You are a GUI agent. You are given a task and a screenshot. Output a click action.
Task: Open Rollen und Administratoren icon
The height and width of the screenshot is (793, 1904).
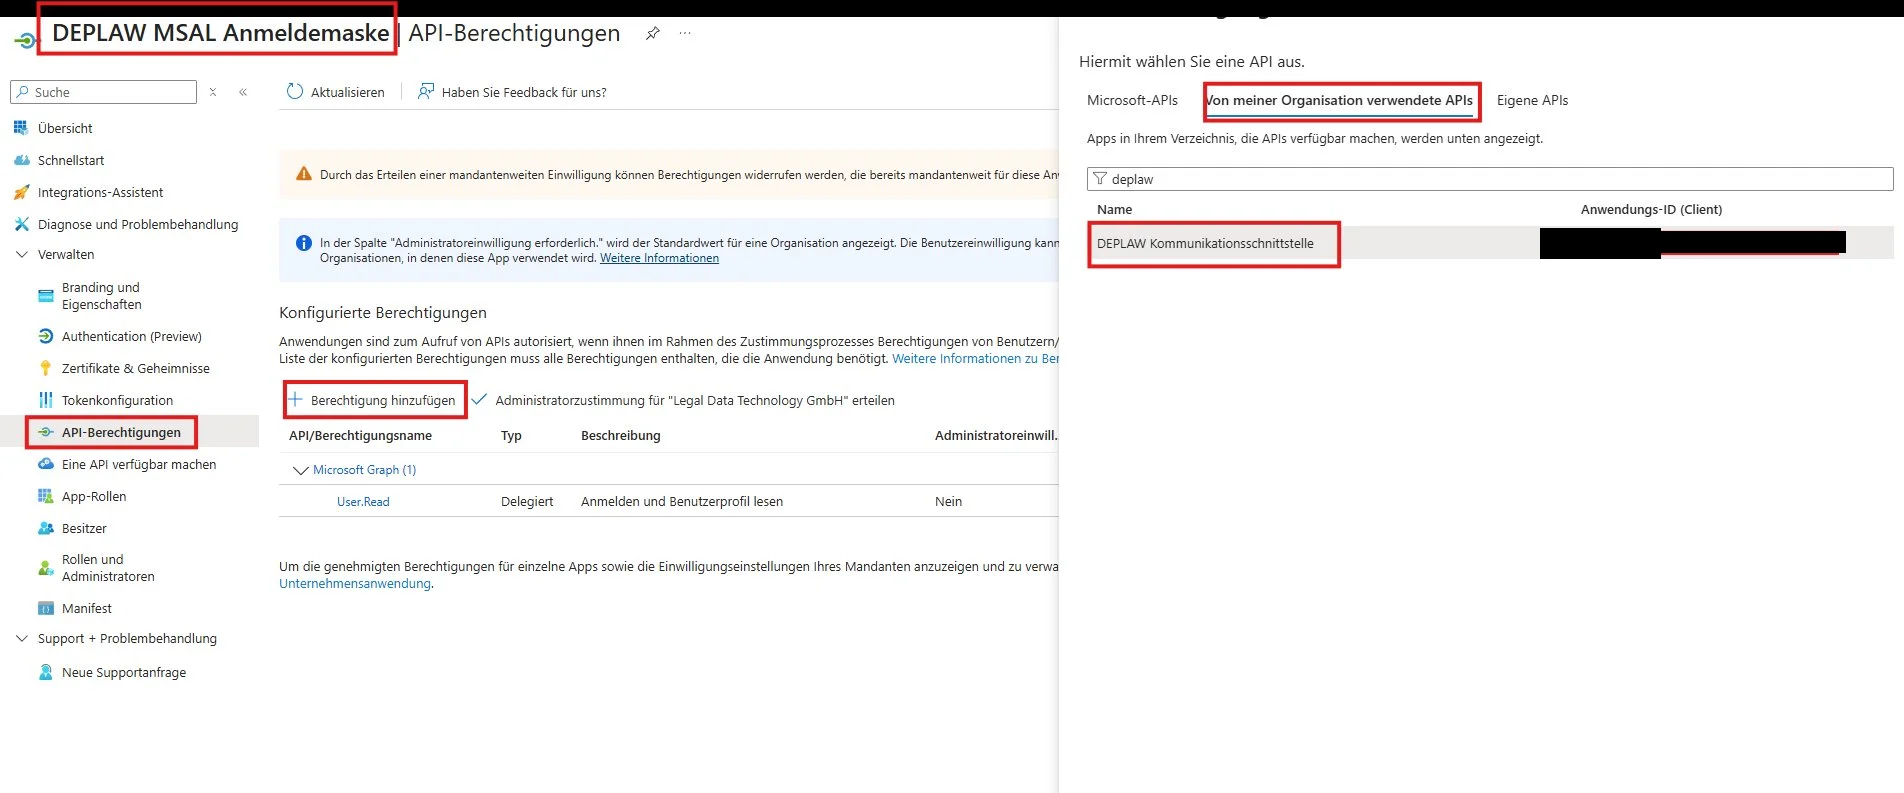click(x=45, y=568)
